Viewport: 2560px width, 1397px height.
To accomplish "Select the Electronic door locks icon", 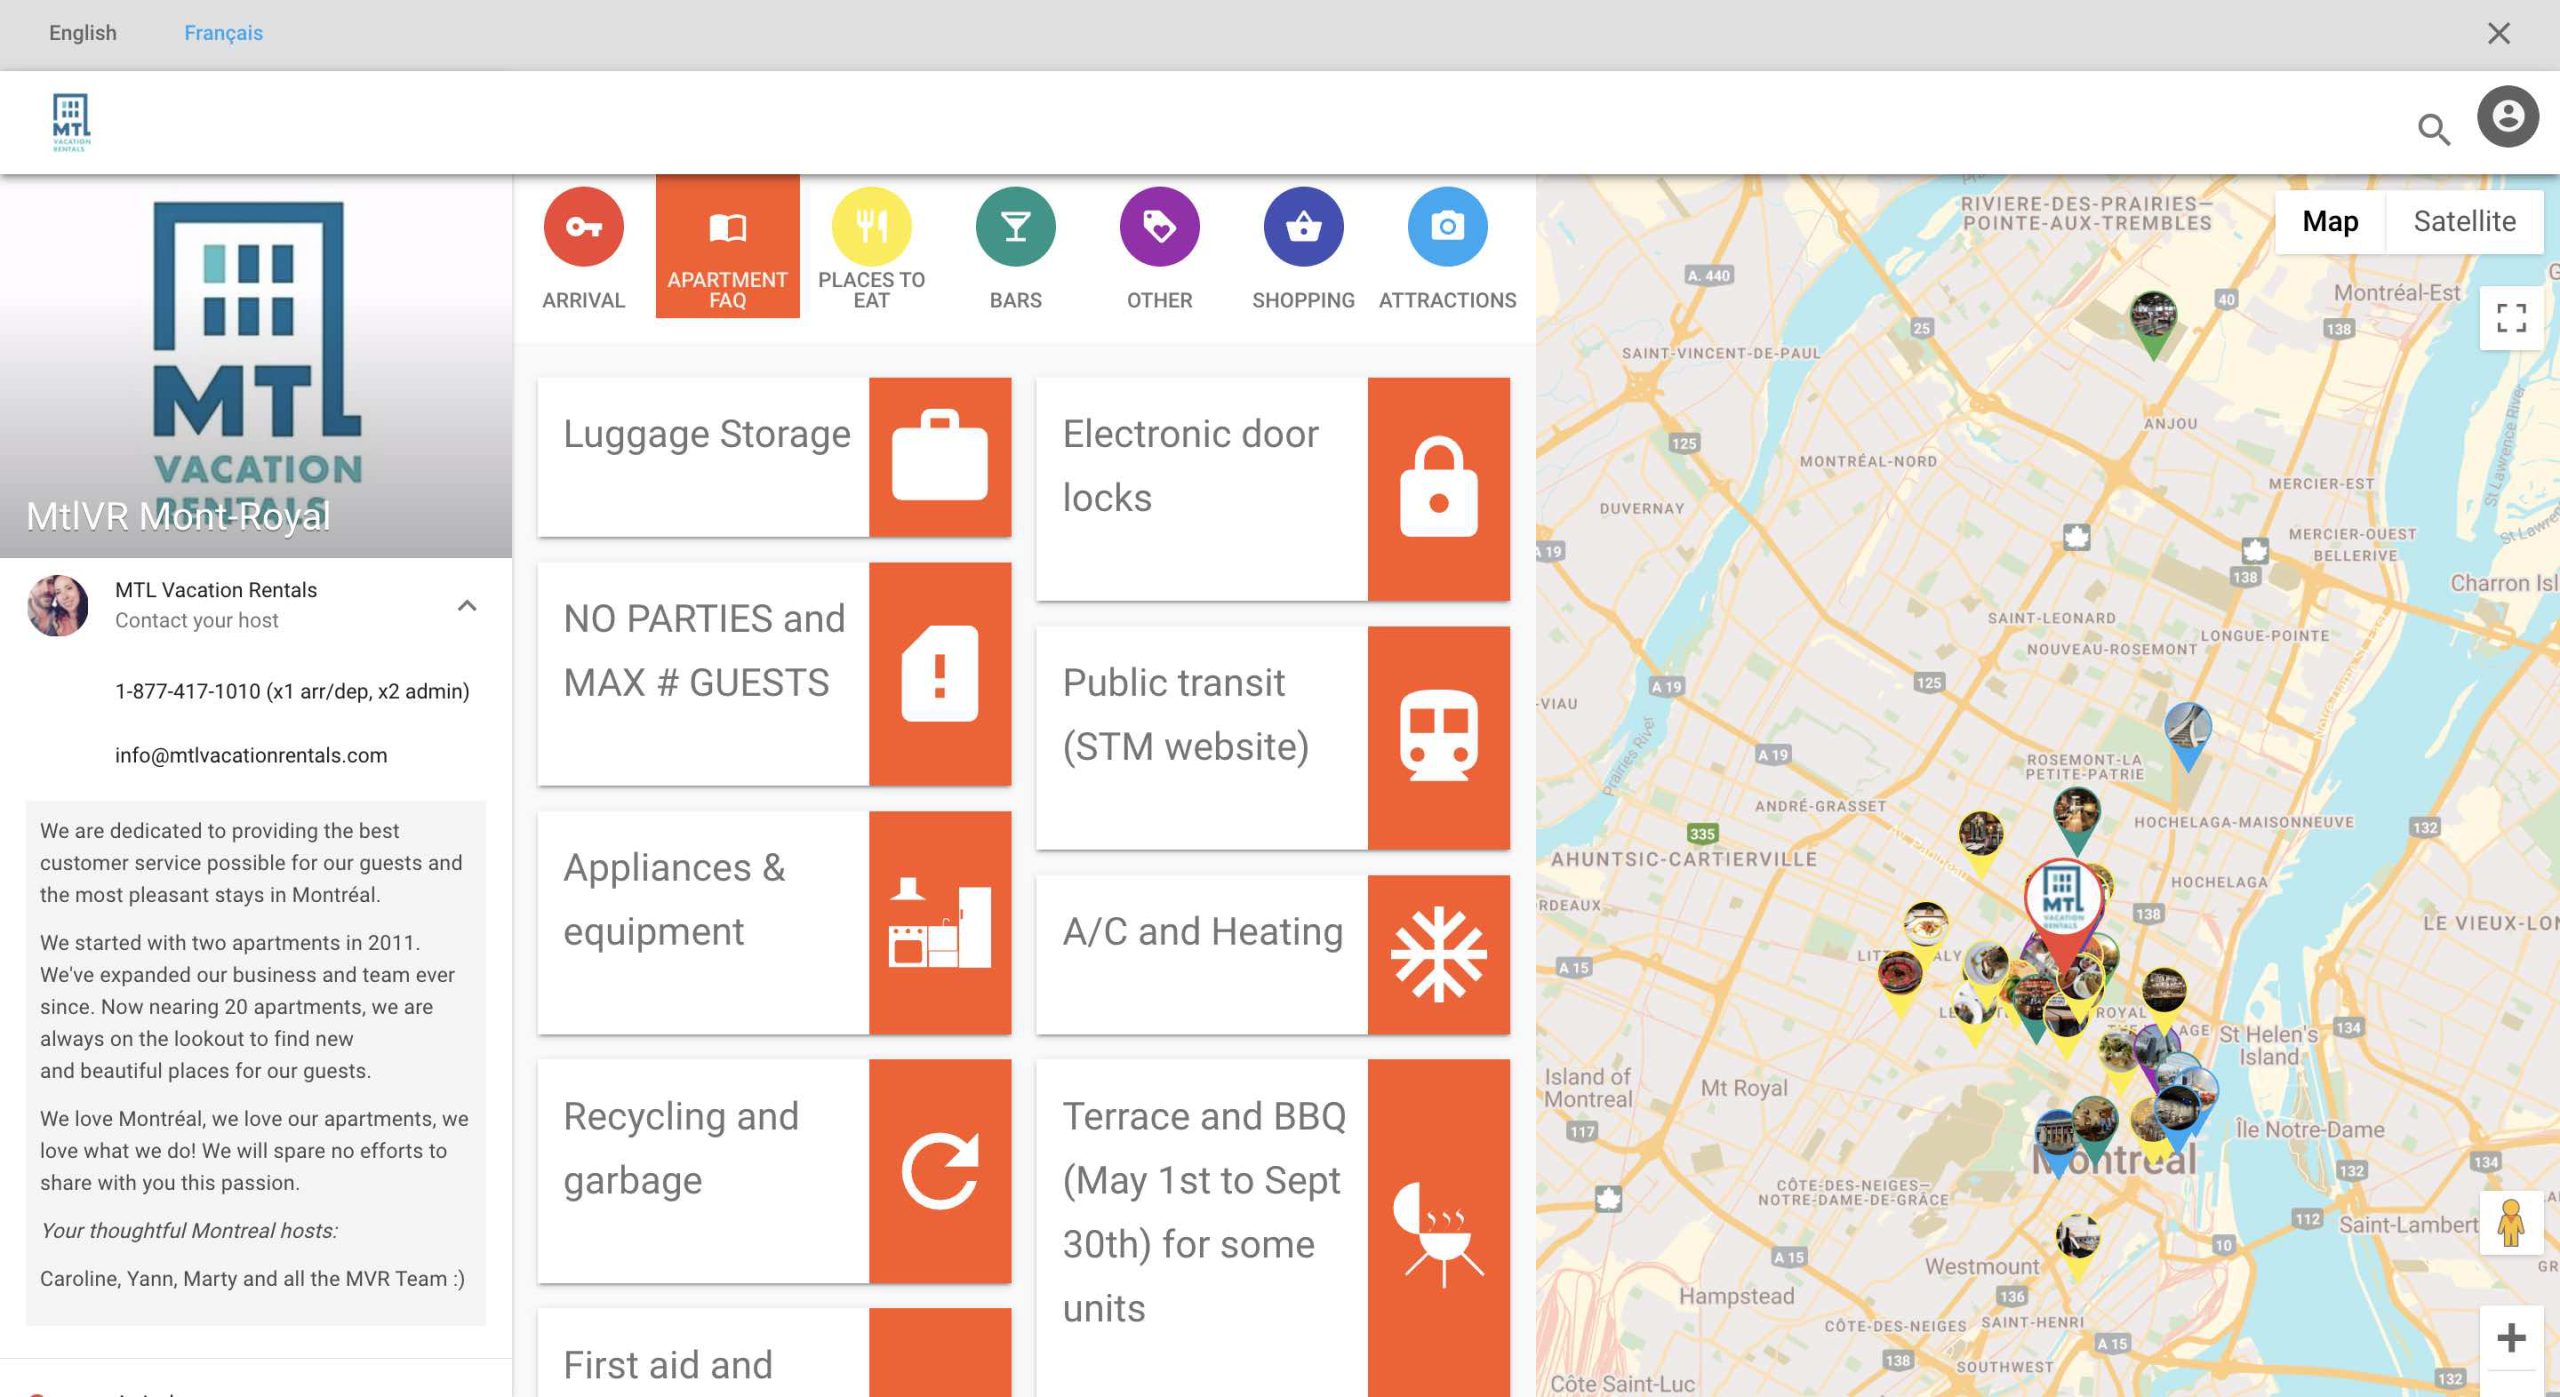I will (1438, 489).
